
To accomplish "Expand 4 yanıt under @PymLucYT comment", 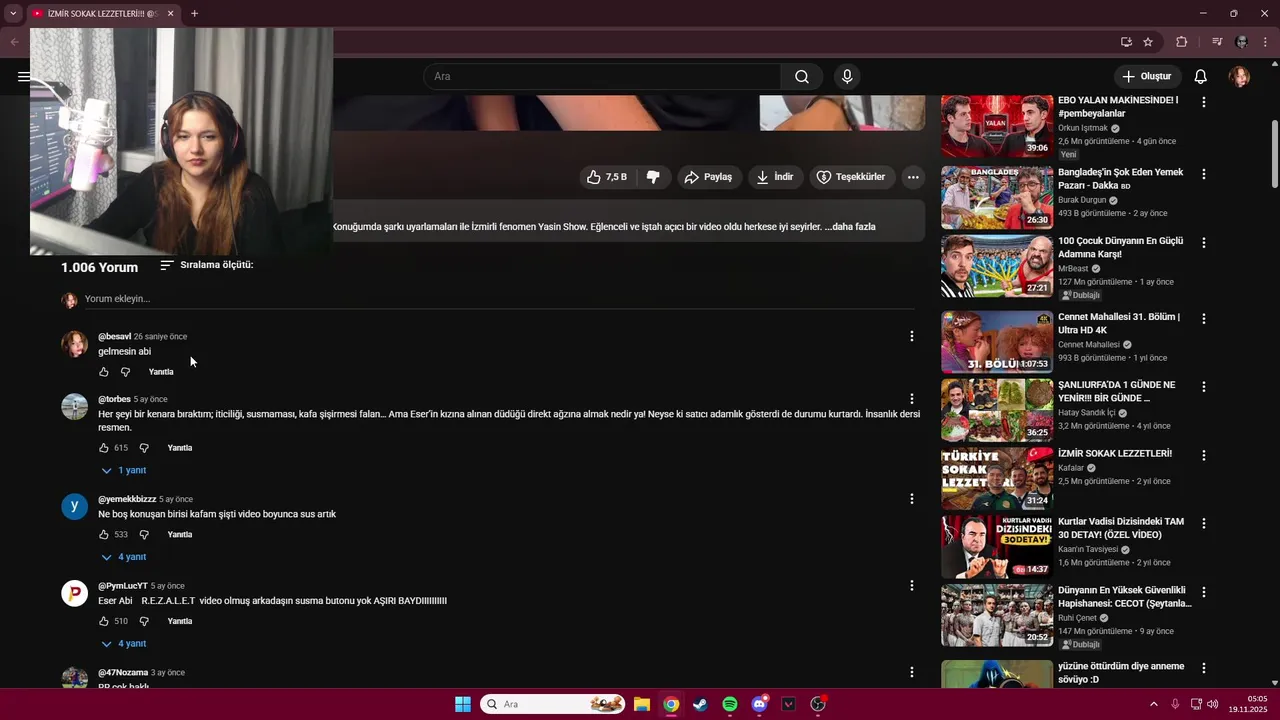I will [x=123, y=644].
